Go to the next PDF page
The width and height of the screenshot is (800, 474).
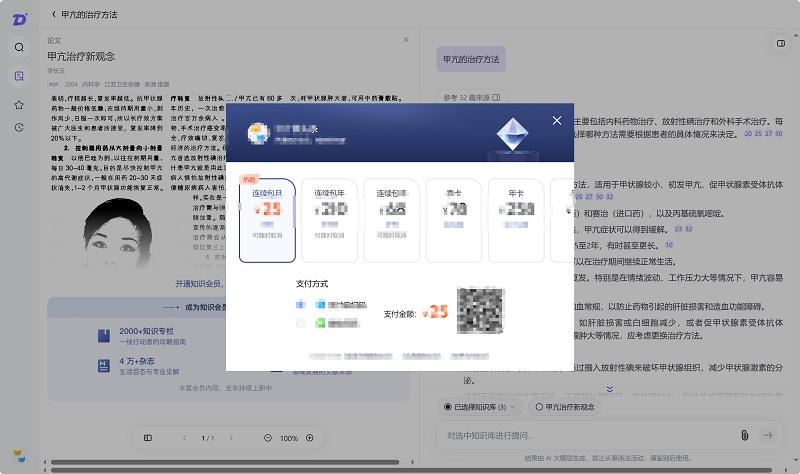231,438
